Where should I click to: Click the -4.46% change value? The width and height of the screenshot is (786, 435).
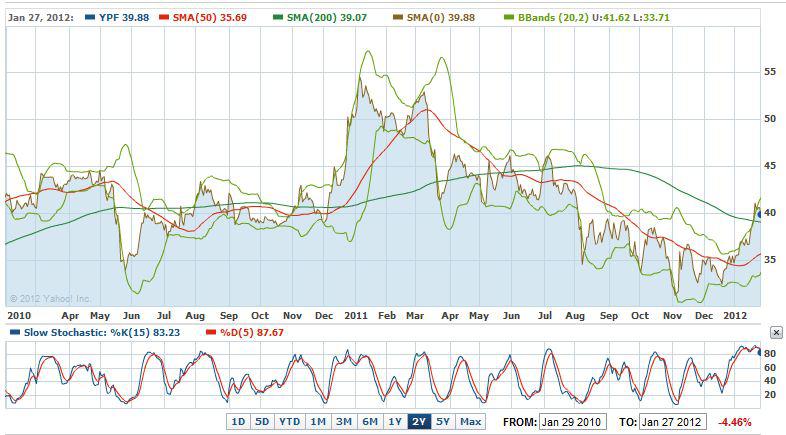click(x=735, y=422)
